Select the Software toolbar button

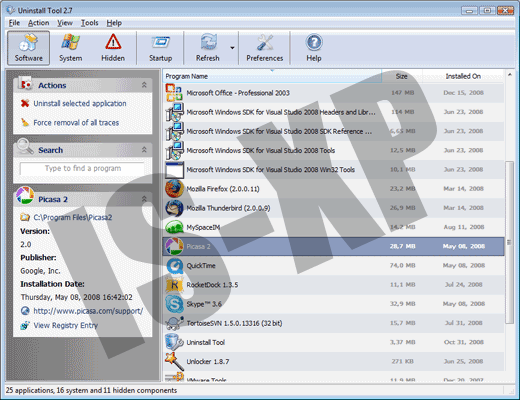[x=29, y=48]
